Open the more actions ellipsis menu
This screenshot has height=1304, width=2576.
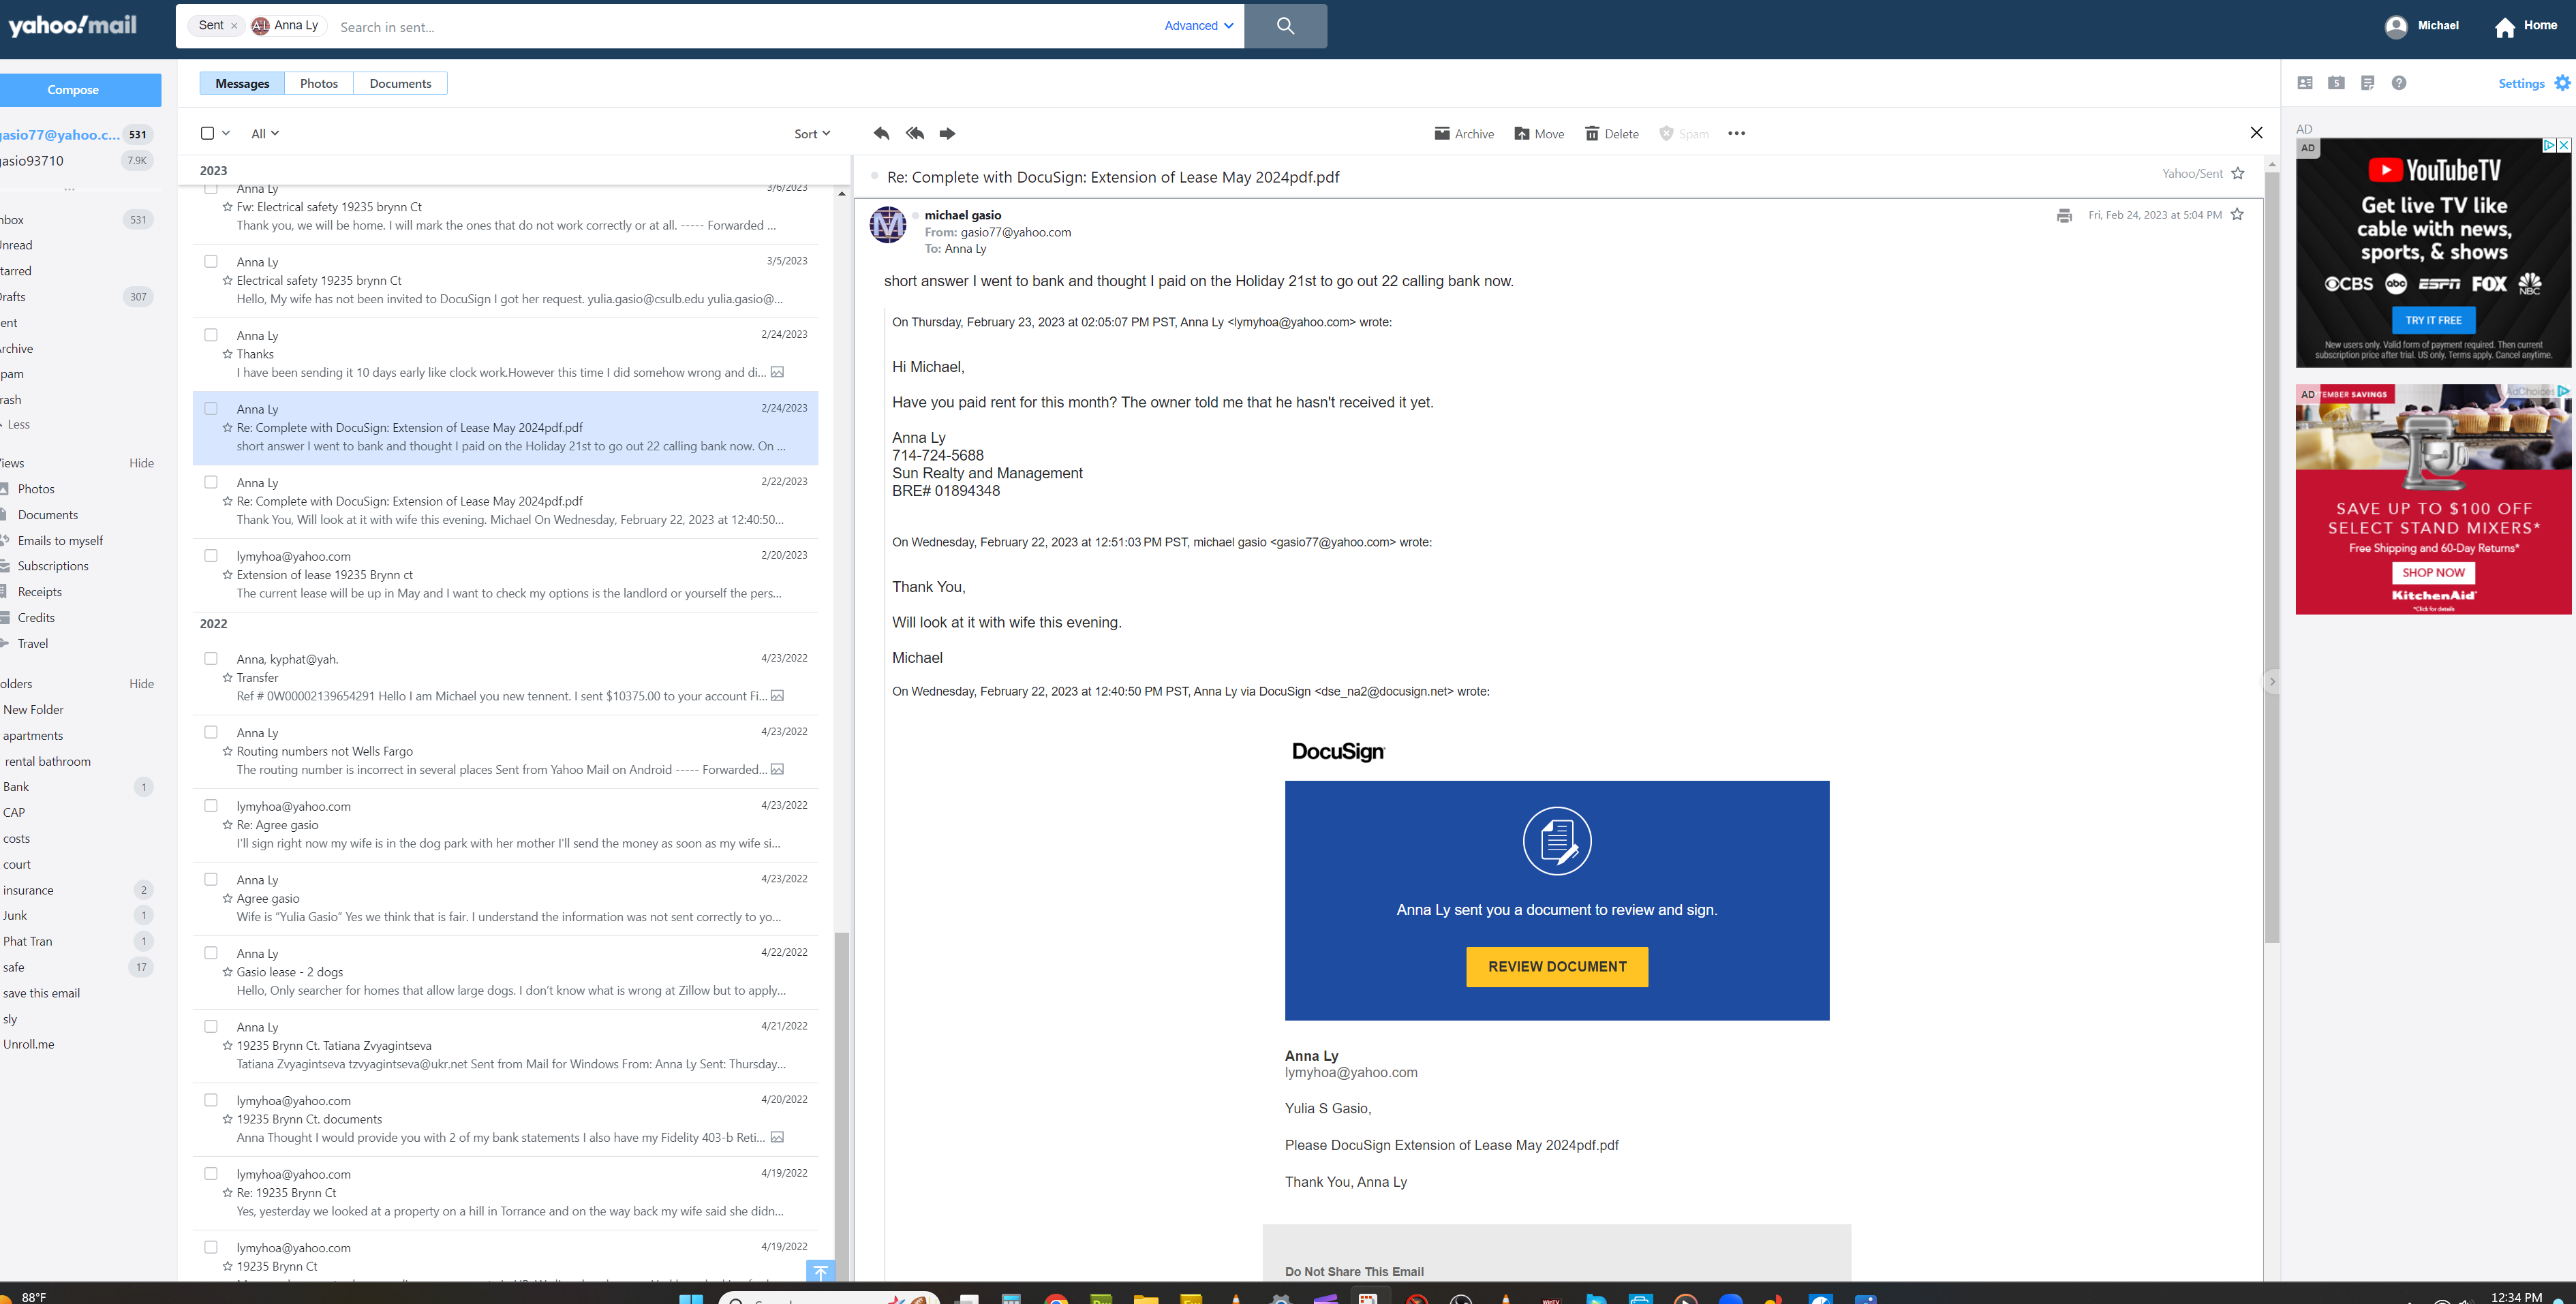(1736, 133)
